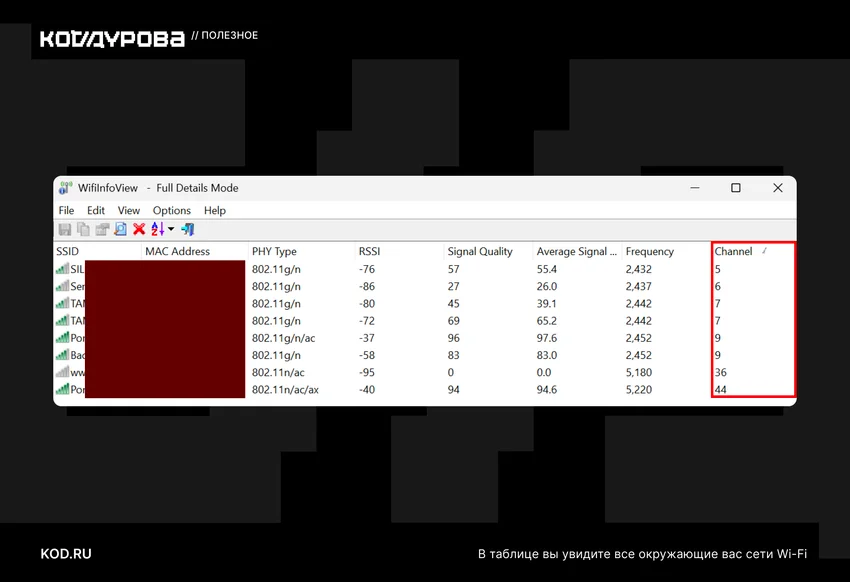Click the 802.11n/ac PHY type cell
This screenshot has height=582, width=850.
pyautogui.click(x=278, y=372)
